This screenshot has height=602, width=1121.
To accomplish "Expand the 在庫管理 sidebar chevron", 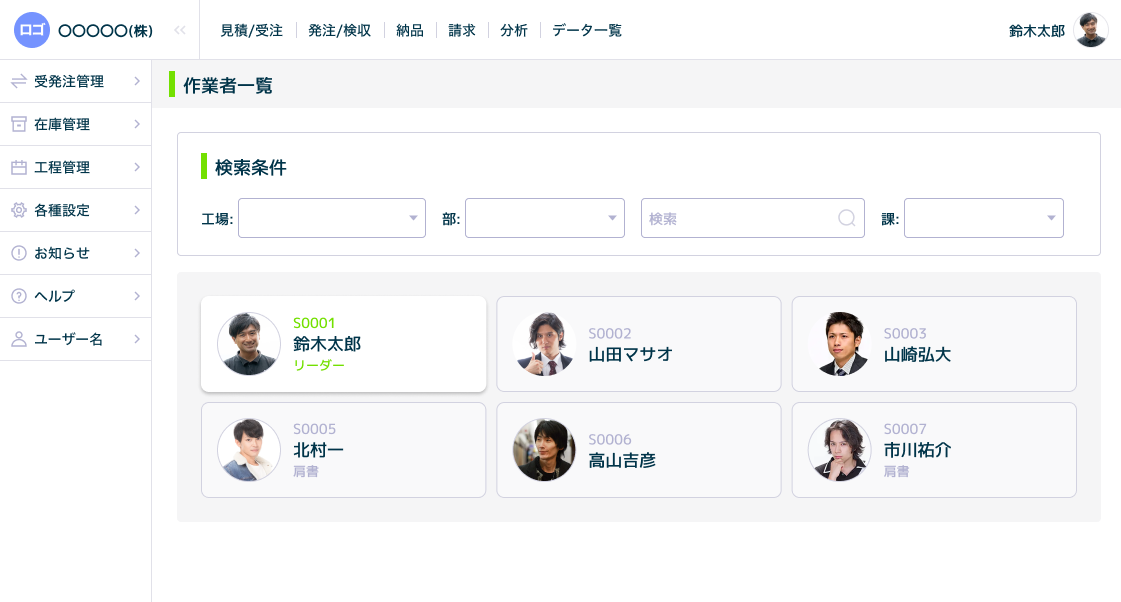I will click(136, 124).
